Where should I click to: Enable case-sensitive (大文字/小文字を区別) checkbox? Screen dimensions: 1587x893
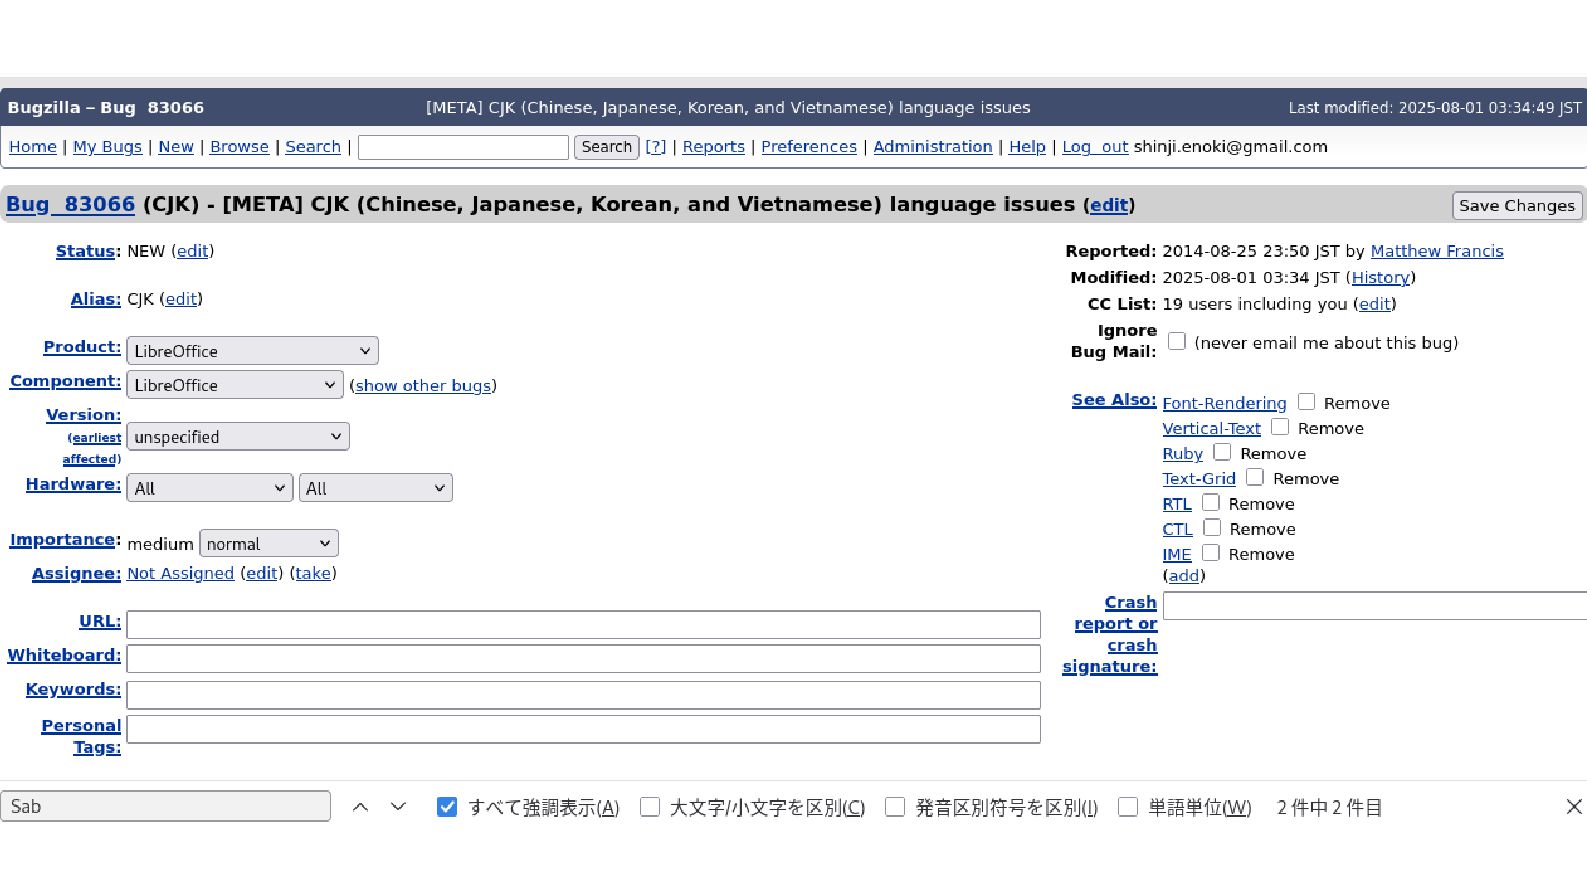click(x=650, y=807)
